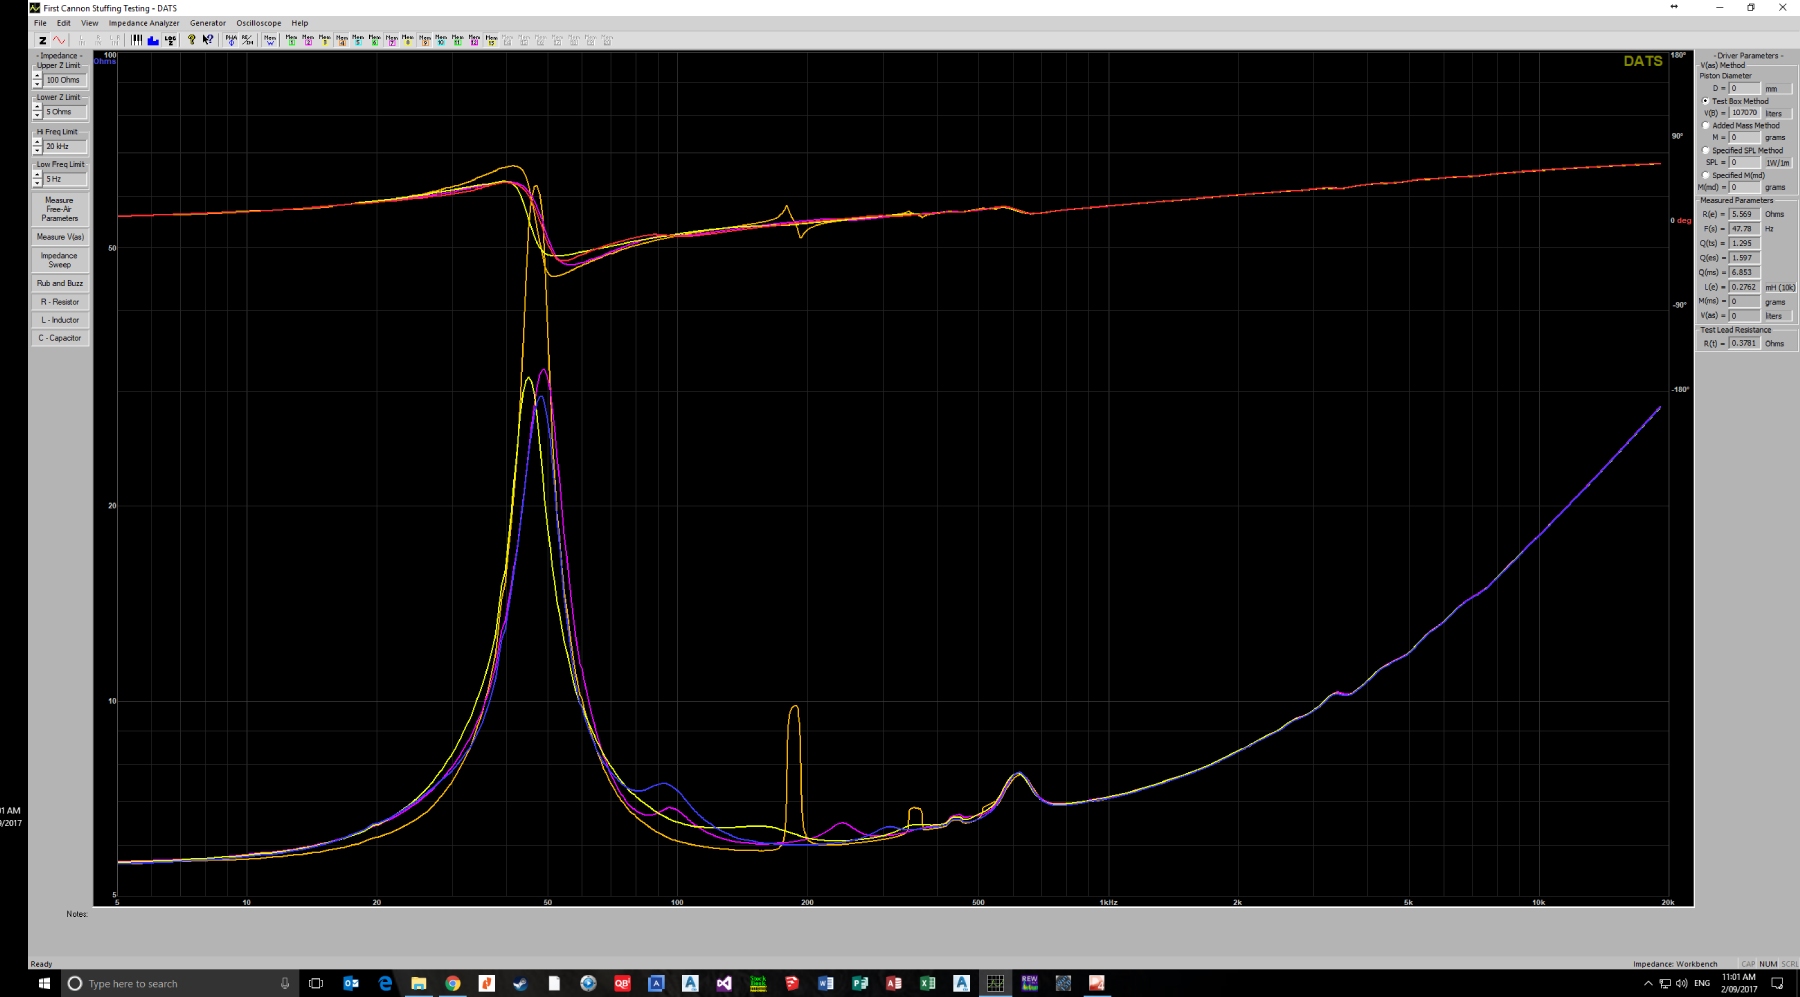
Task: Toggle memory trace 12 icon
Action: (x=474, y=40)
